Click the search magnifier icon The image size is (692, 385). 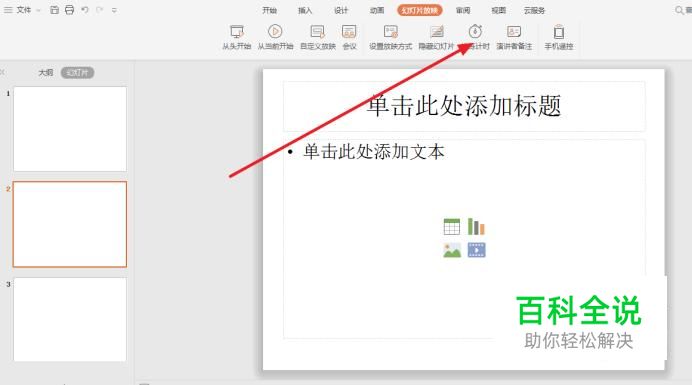[679, 10]
